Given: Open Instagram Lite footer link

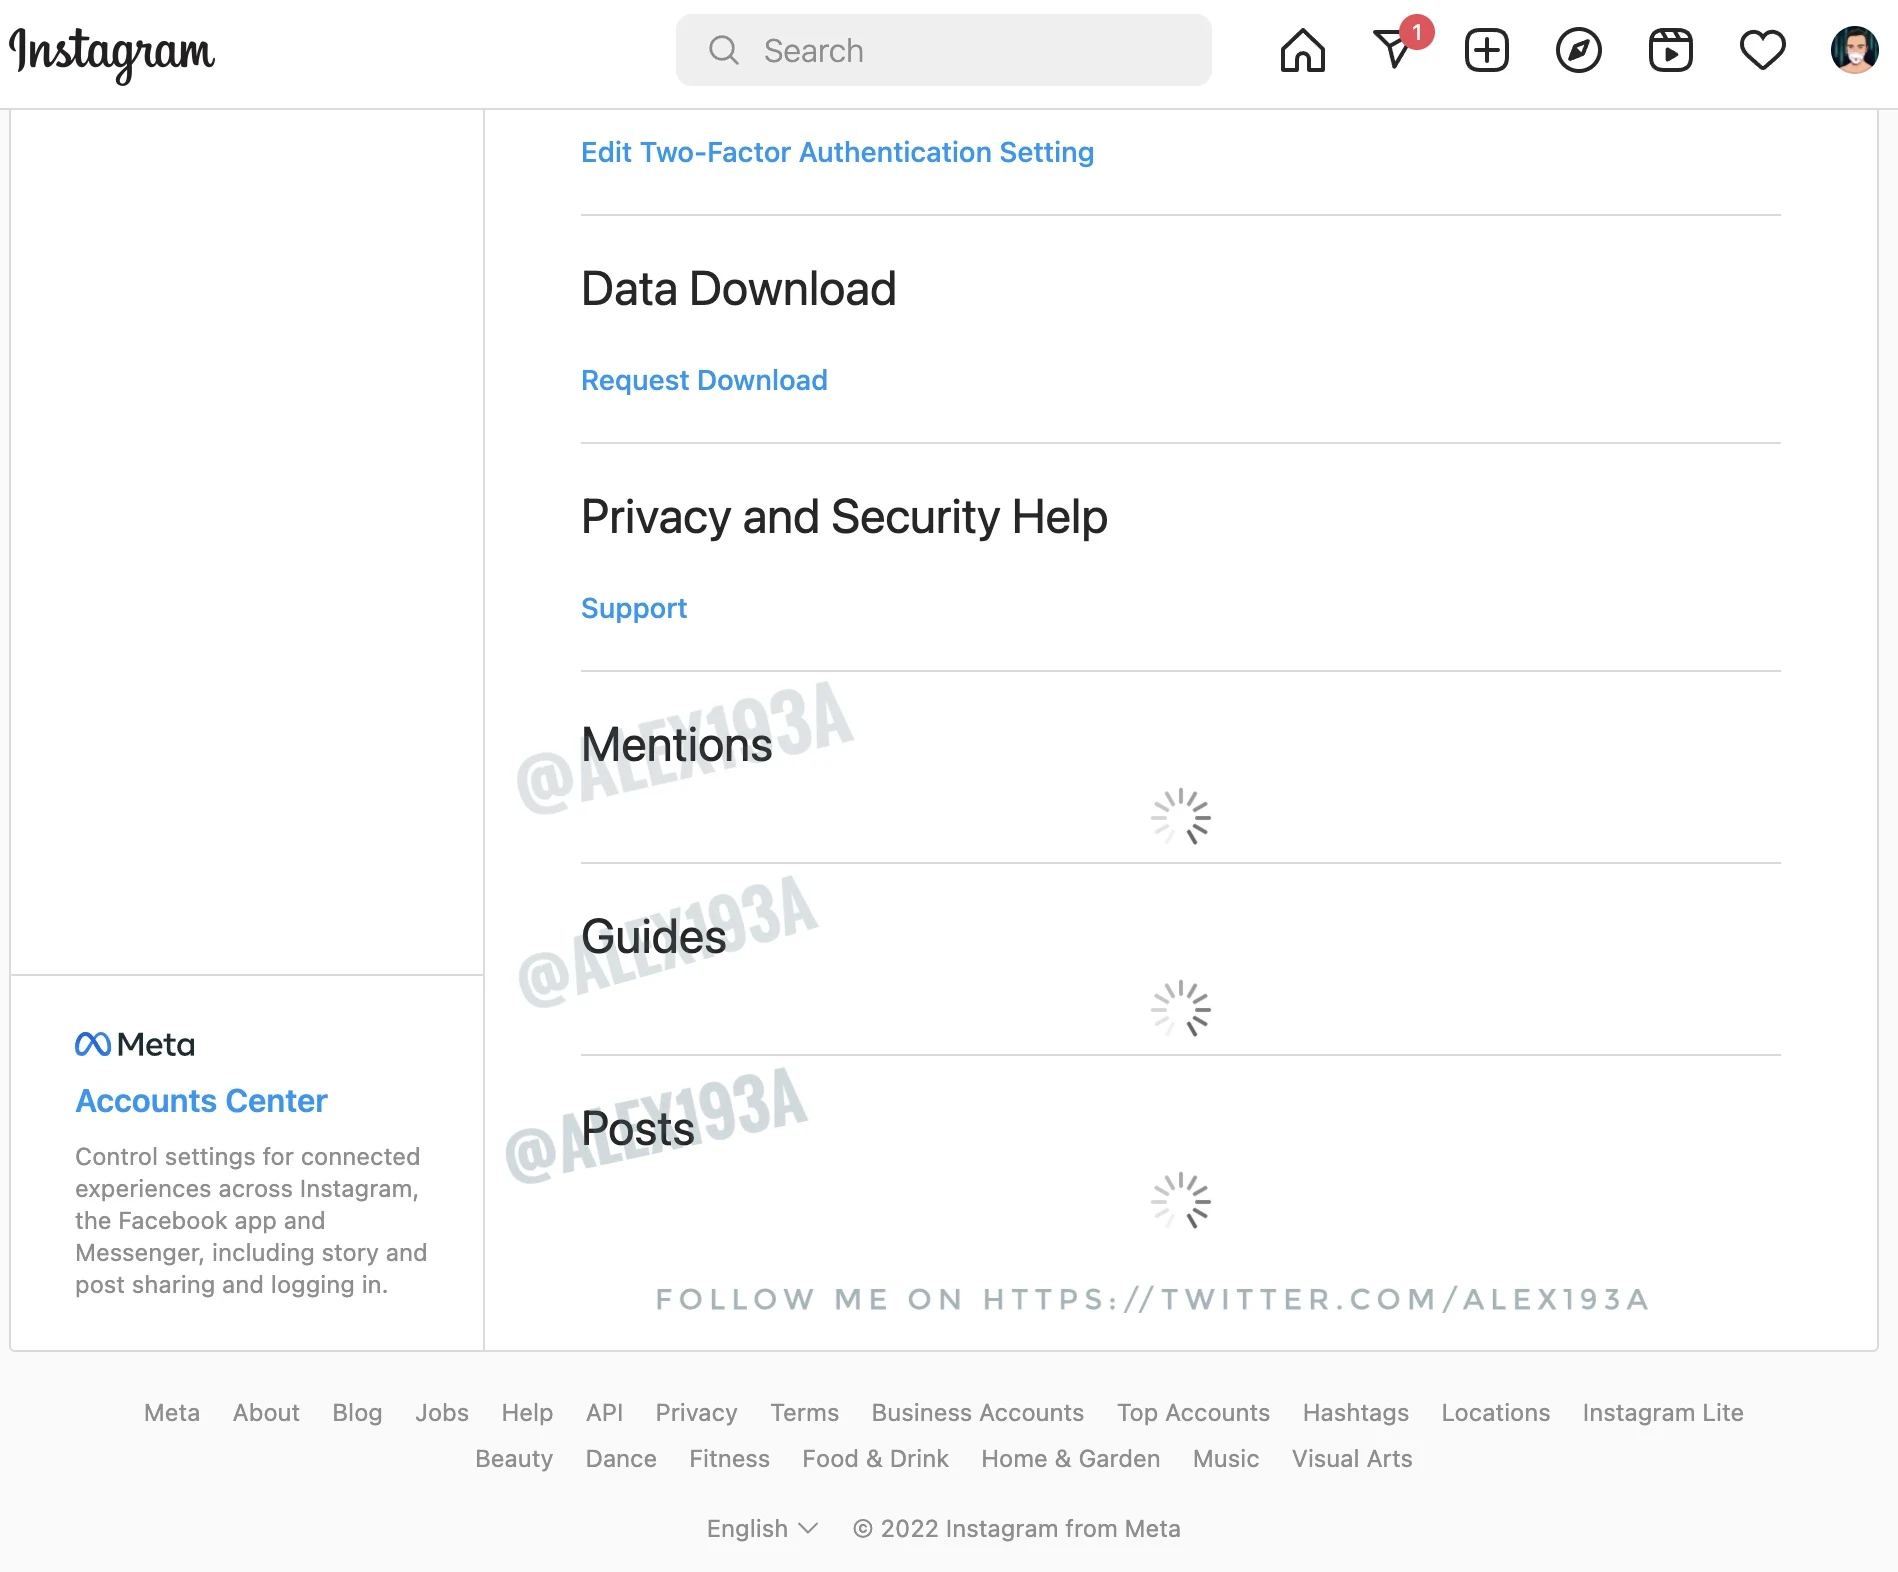Looking at the screenshot, I should coord(1662,1412).
